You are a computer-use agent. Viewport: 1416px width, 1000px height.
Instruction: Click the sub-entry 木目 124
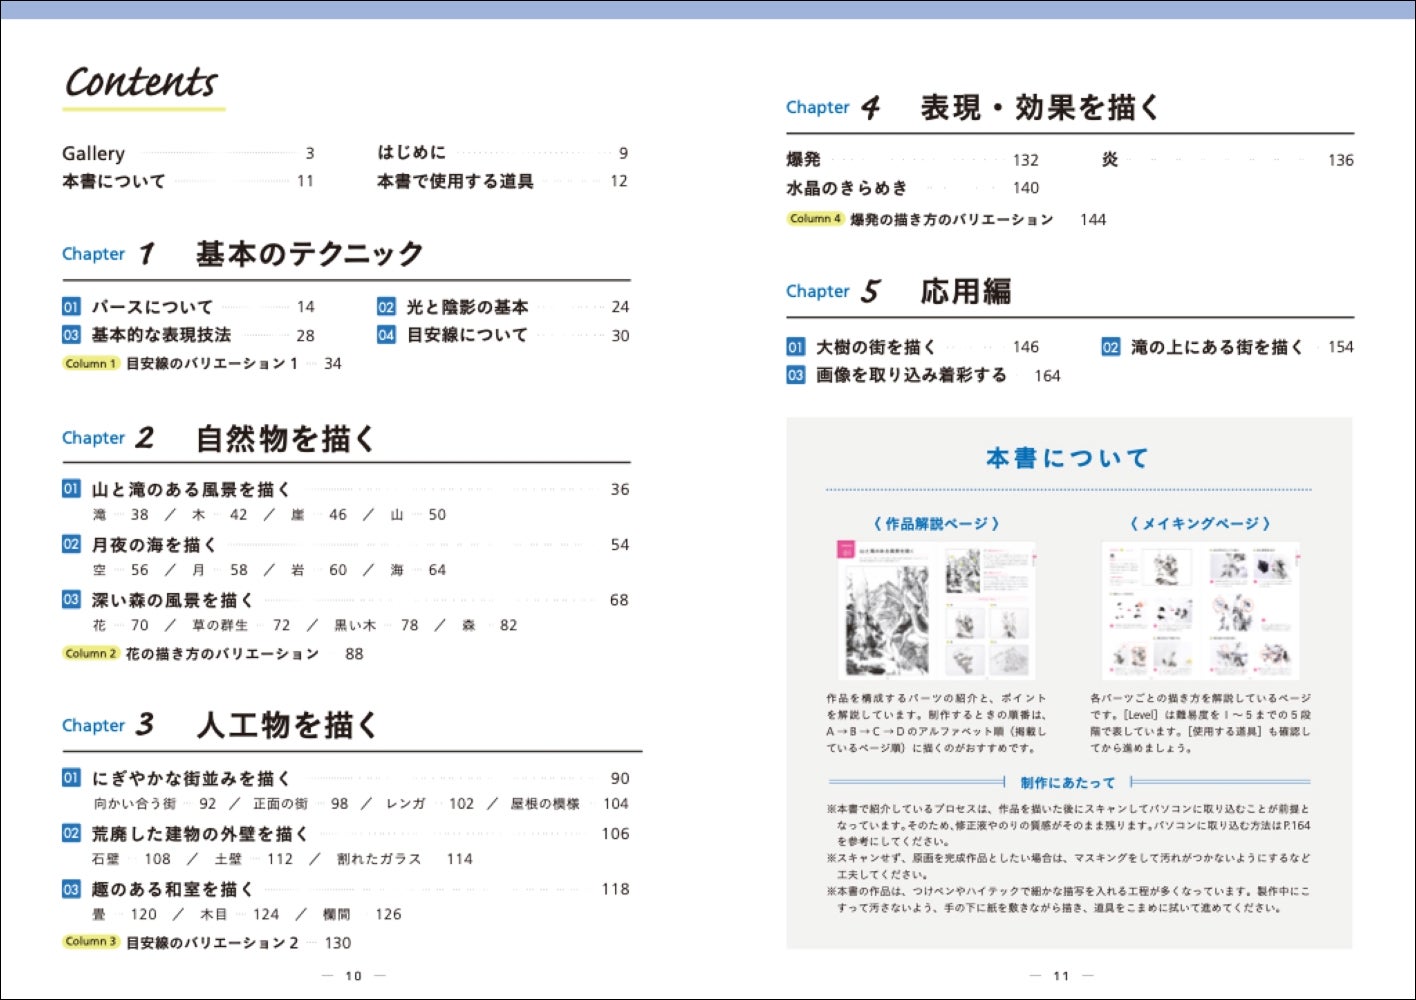(240, 914)
